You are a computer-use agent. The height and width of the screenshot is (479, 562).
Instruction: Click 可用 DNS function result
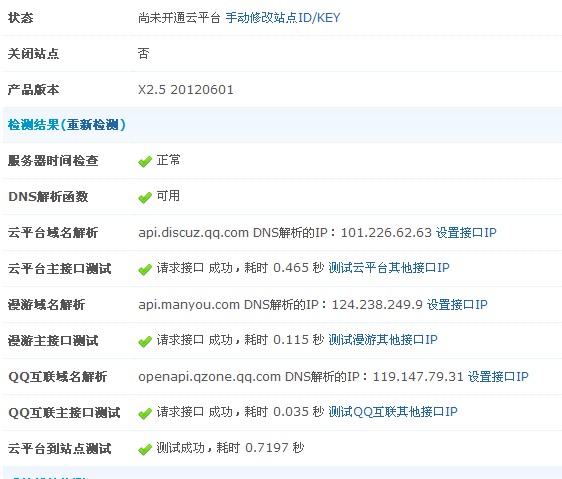pos(168,196)
